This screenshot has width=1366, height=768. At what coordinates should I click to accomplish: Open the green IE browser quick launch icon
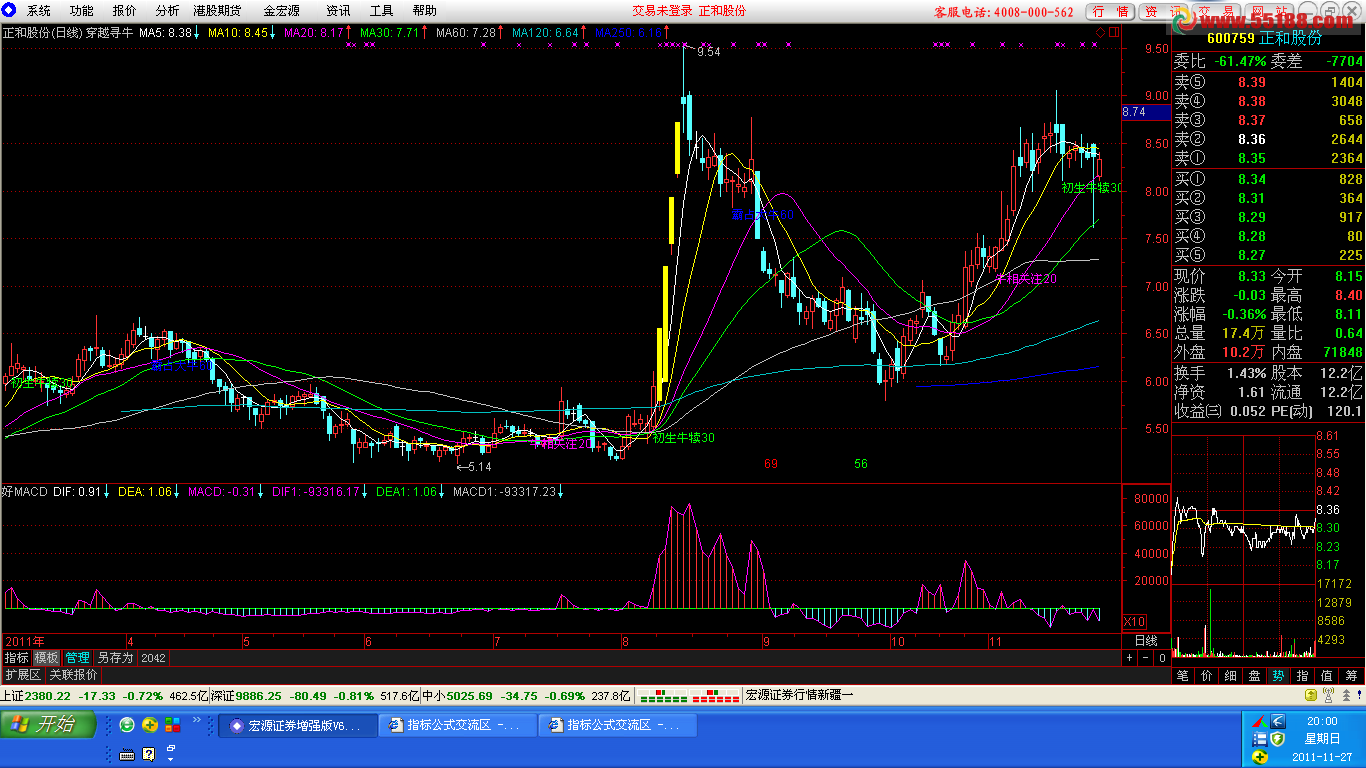click(x=127, y=725)
